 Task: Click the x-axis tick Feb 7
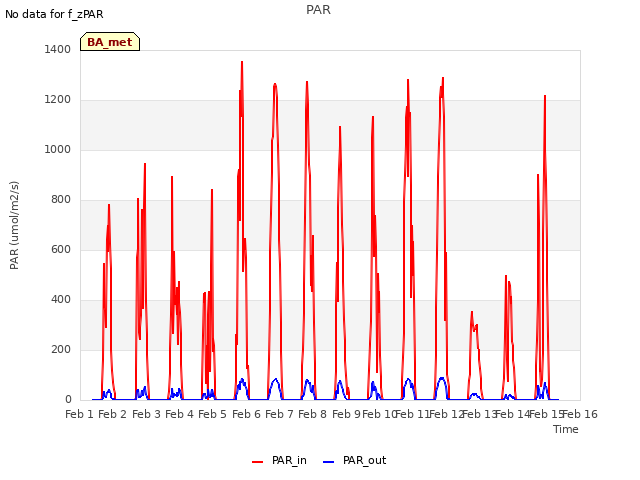click(x=279, y=414)
